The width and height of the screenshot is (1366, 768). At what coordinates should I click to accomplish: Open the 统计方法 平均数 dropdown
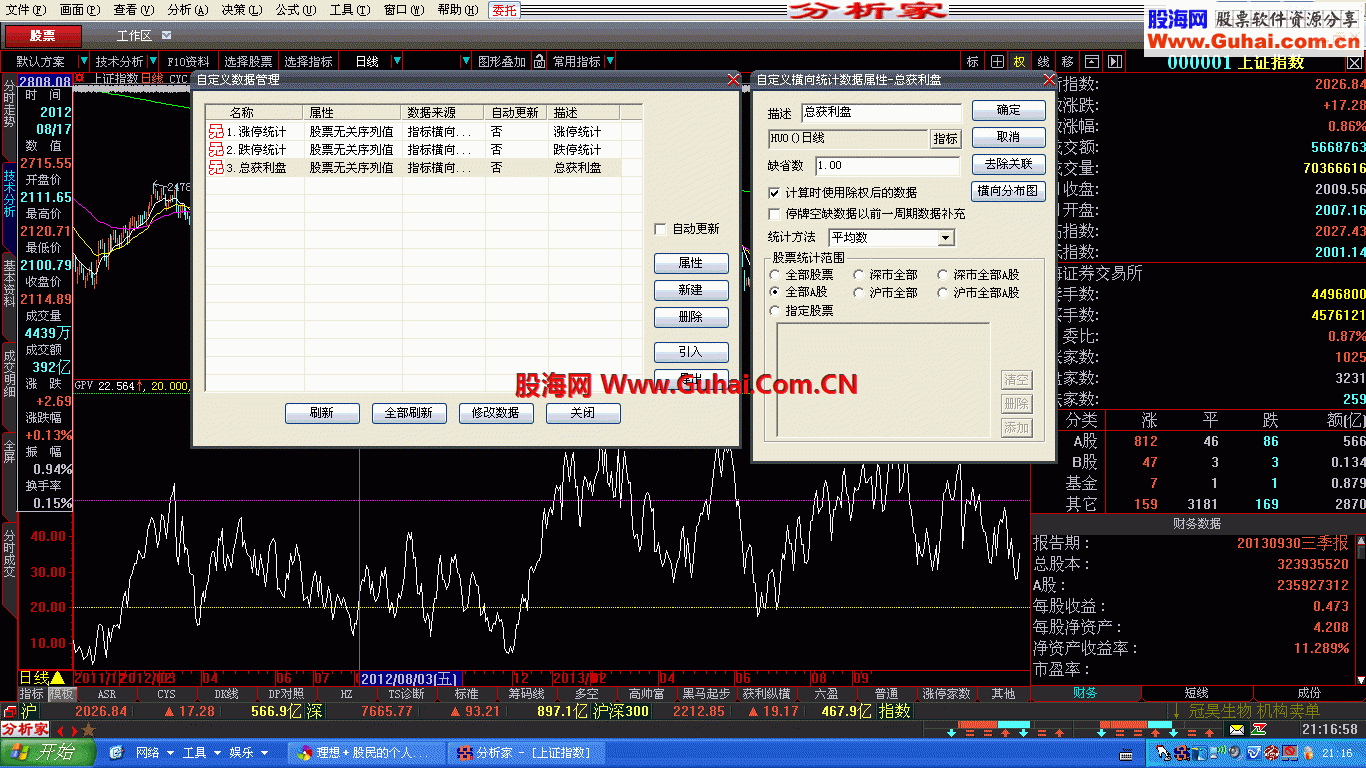click(x=946, y=238)
